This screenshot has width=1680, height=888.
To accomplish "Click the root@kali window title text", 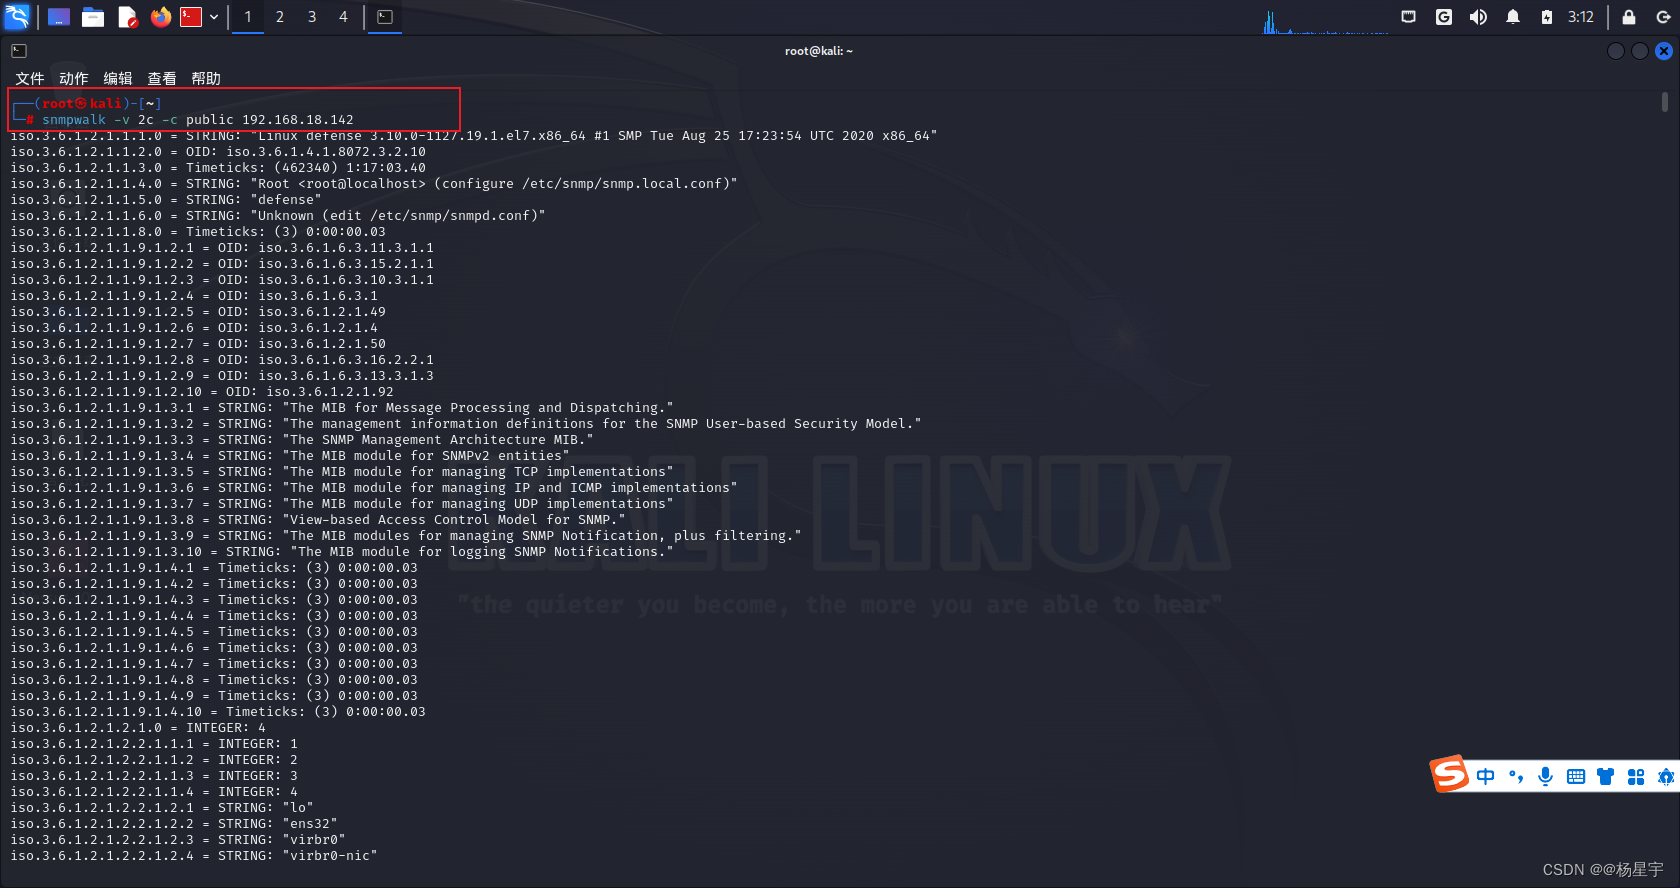I will (x=819, y=51).
